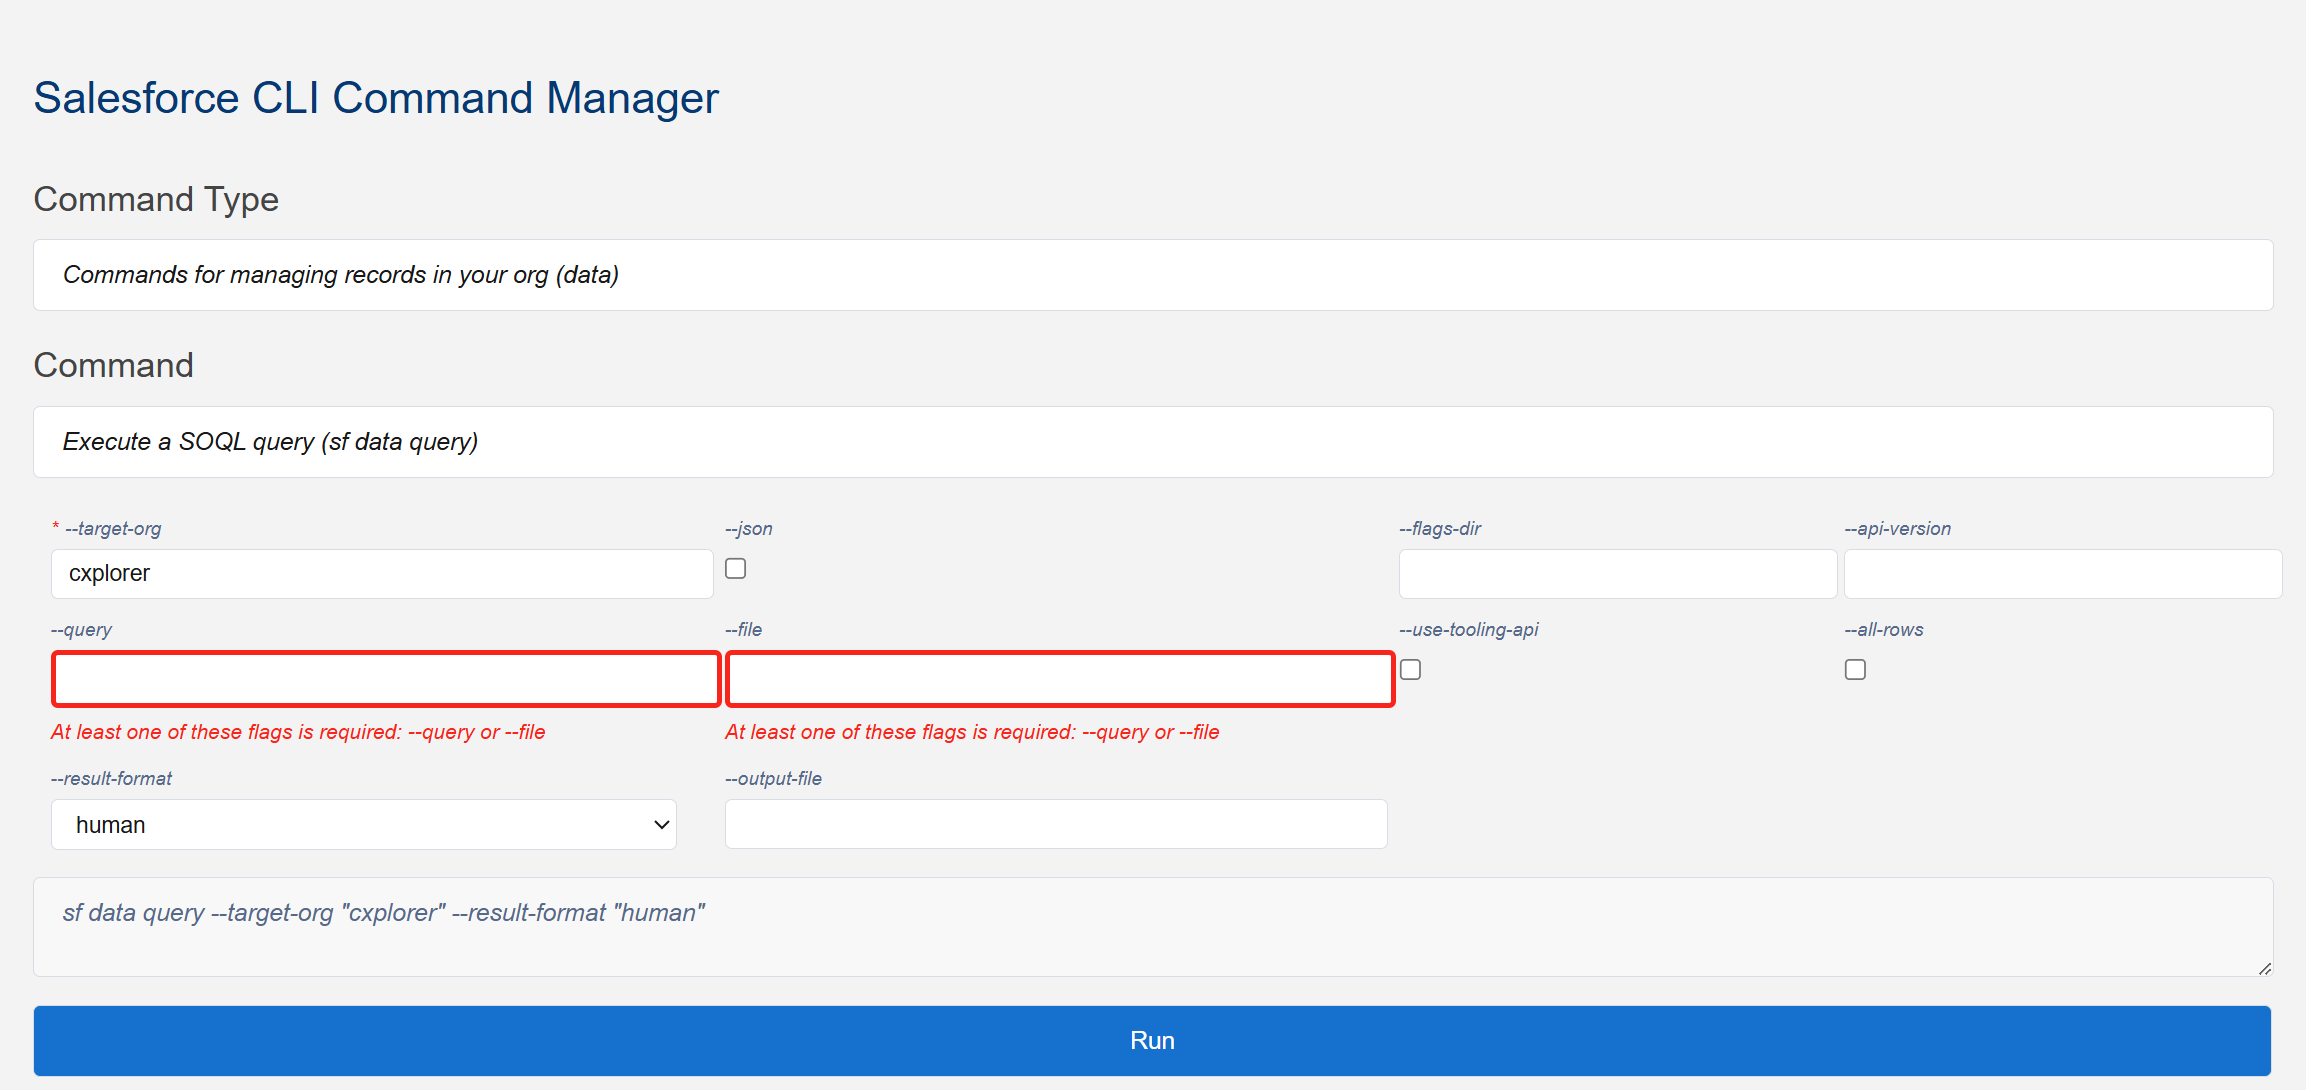Grab the resize handle of command textarea
Image resolution: width=2306 pixels, height=1090 pixels.
coord(2265,968)
